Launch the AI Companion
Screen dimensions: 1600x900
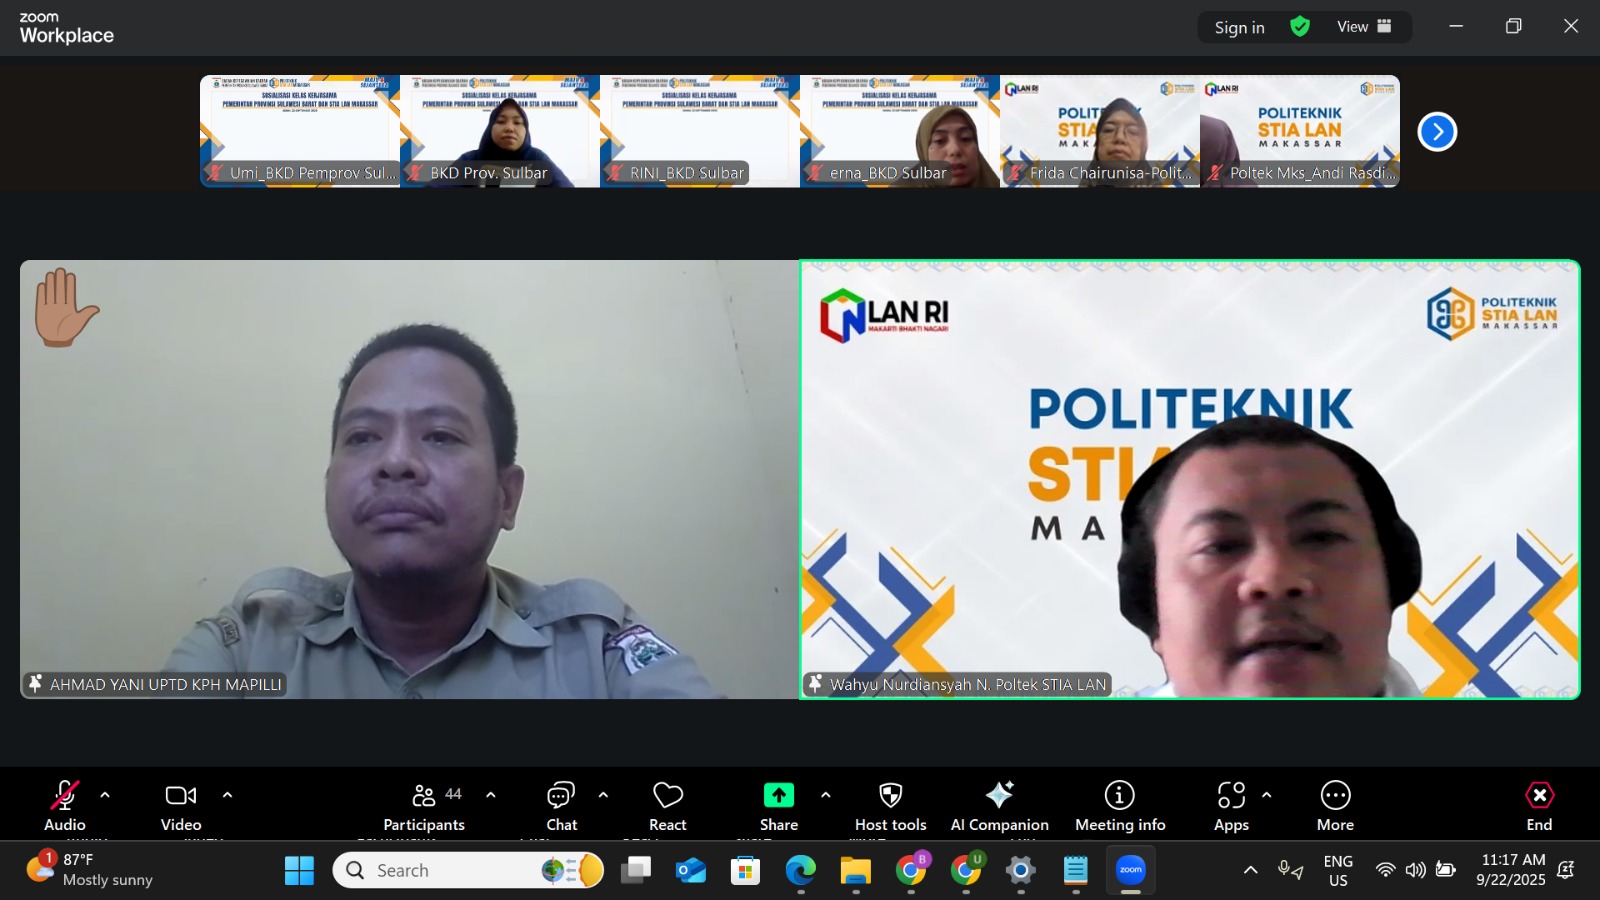tap(999, 806)
